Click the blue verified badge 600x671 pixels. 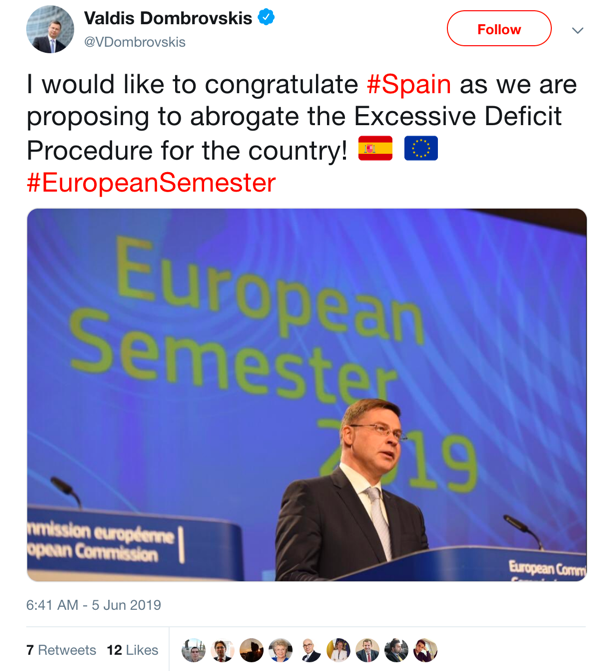coord(266,18)
